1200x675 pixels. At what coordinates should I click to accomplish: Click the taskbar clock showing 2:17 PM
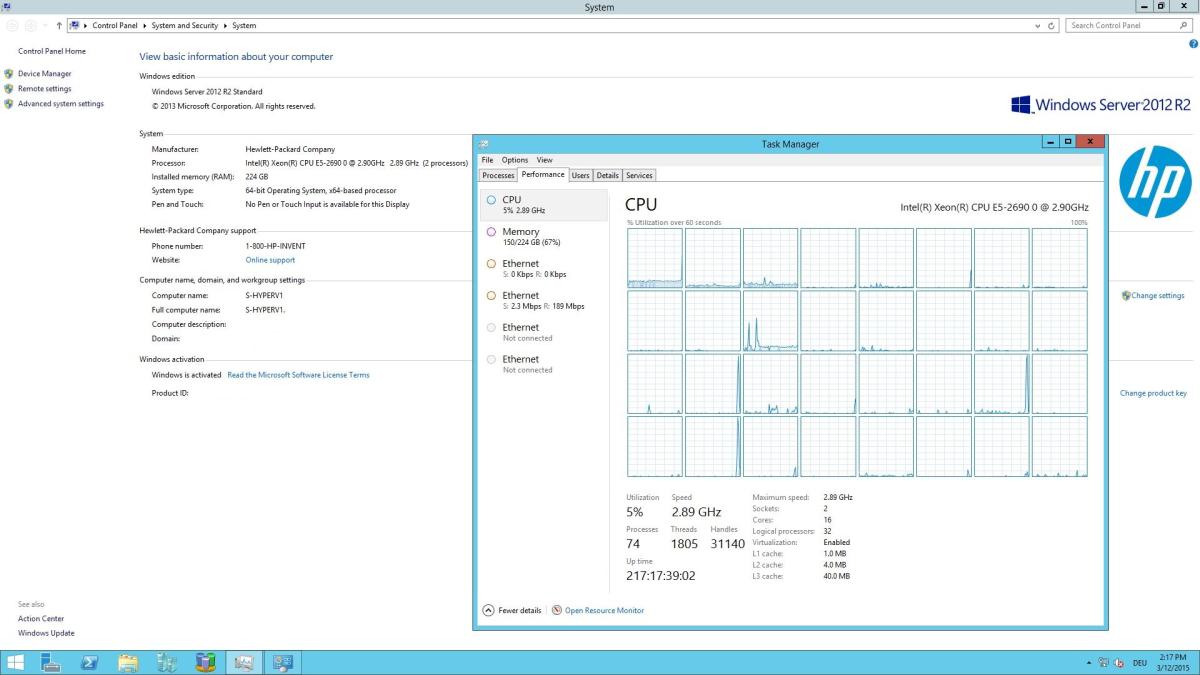(x=1171, y=656)
